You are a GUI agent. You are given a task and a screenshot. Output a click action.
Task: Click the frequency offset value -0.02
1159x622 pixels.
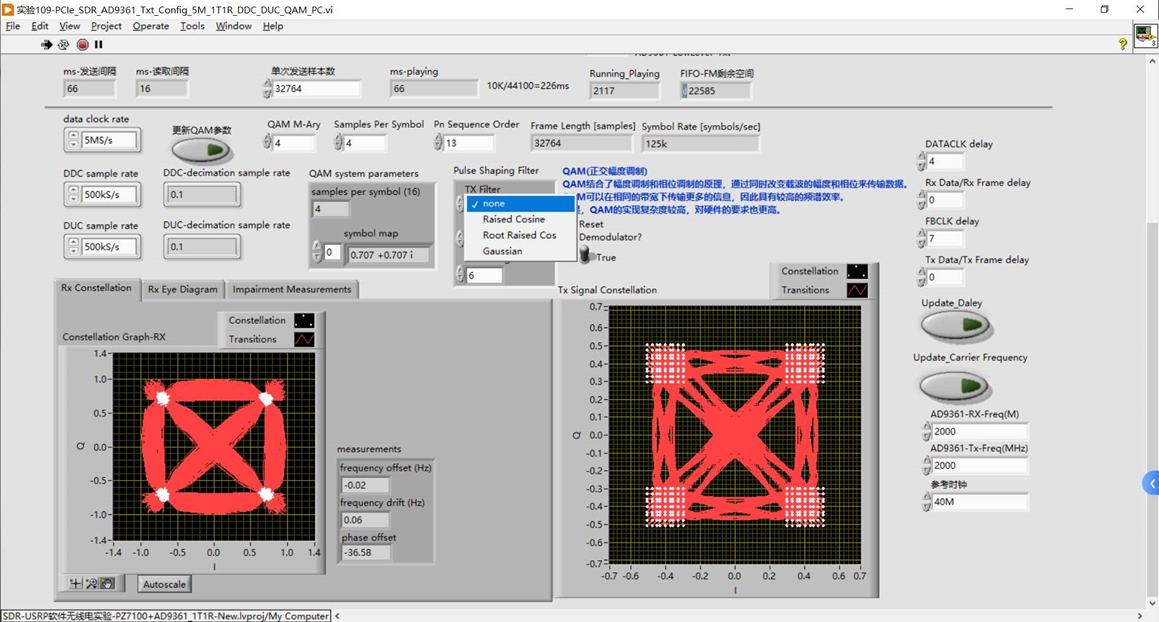click(365, 485)
